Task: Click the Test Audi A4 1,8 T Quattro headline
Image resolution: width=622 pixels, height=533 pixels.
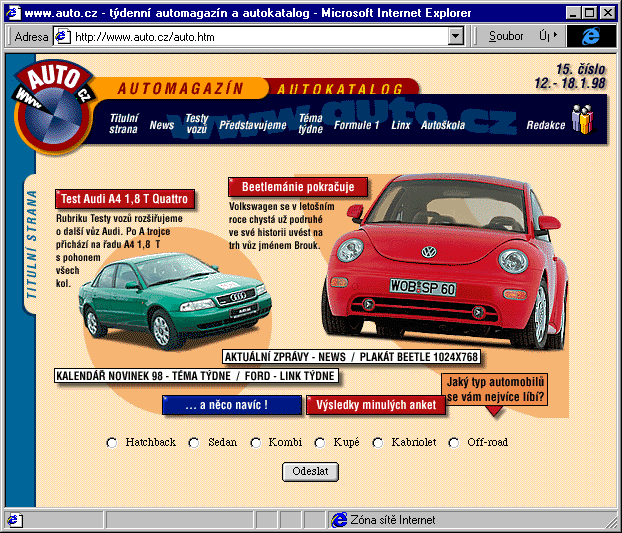Action: click(125, 199)
